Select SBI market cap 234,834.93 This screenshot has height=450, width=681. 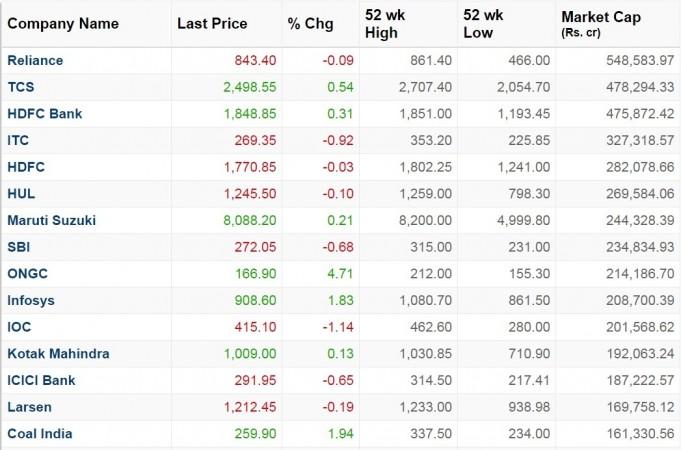point(640,247)
